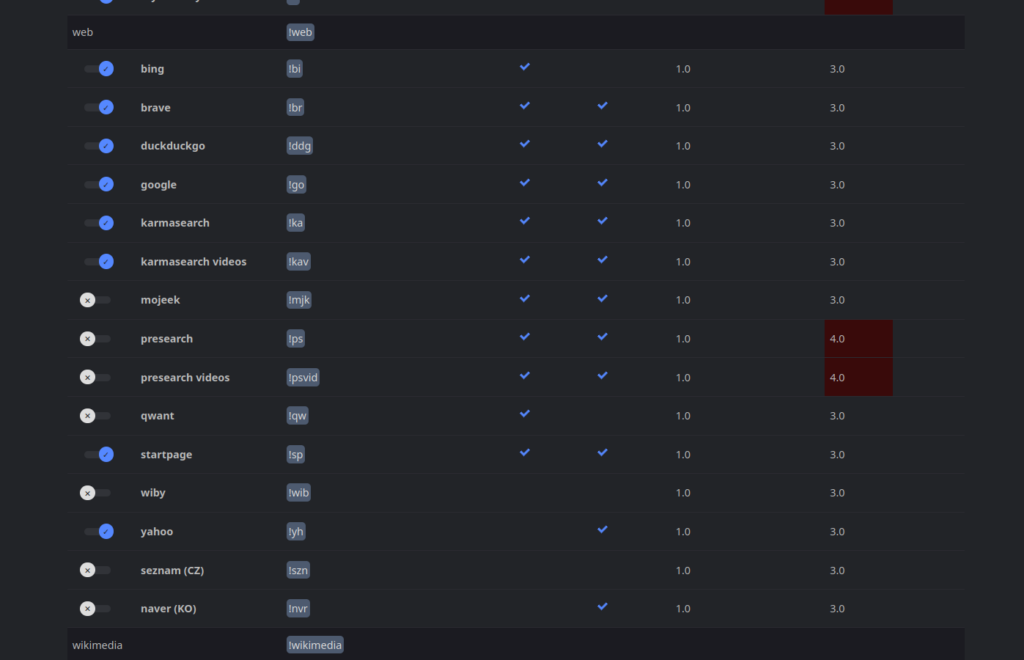Image resolution: width=1024 pixels, height=660 pixels.
Task: Click the checkmark in the qwant row
Action: [x=525, y=413]
